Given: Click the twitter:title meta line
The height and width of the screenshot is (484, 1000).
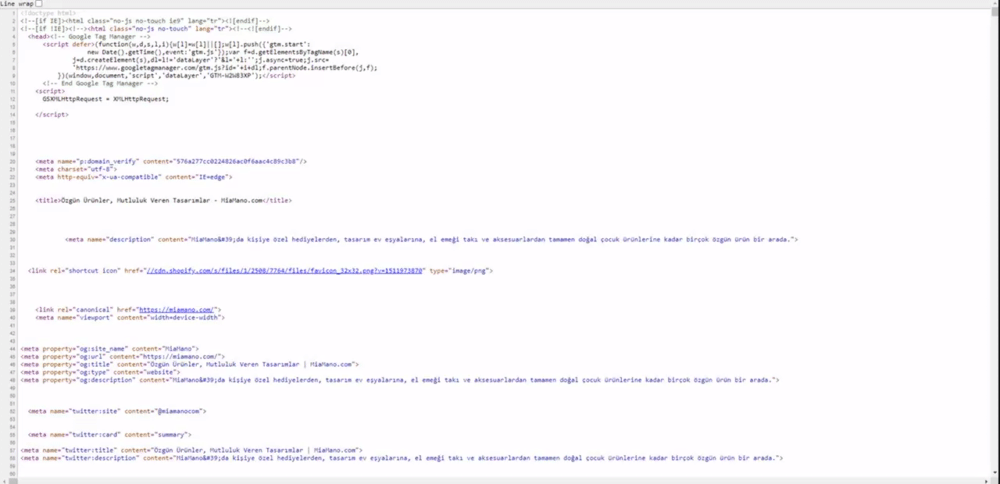Looking at the screenshot, I should (x=191, y=450).
